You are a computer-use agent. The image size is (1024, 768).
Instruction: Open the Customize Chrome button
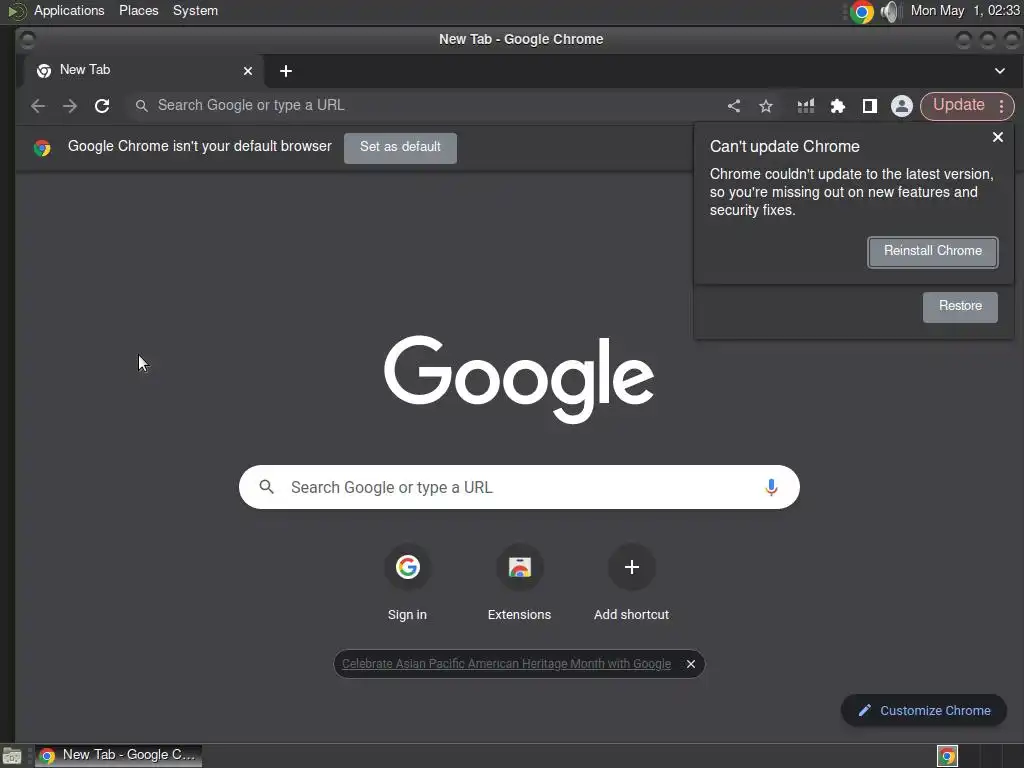(x=924, y=711)
